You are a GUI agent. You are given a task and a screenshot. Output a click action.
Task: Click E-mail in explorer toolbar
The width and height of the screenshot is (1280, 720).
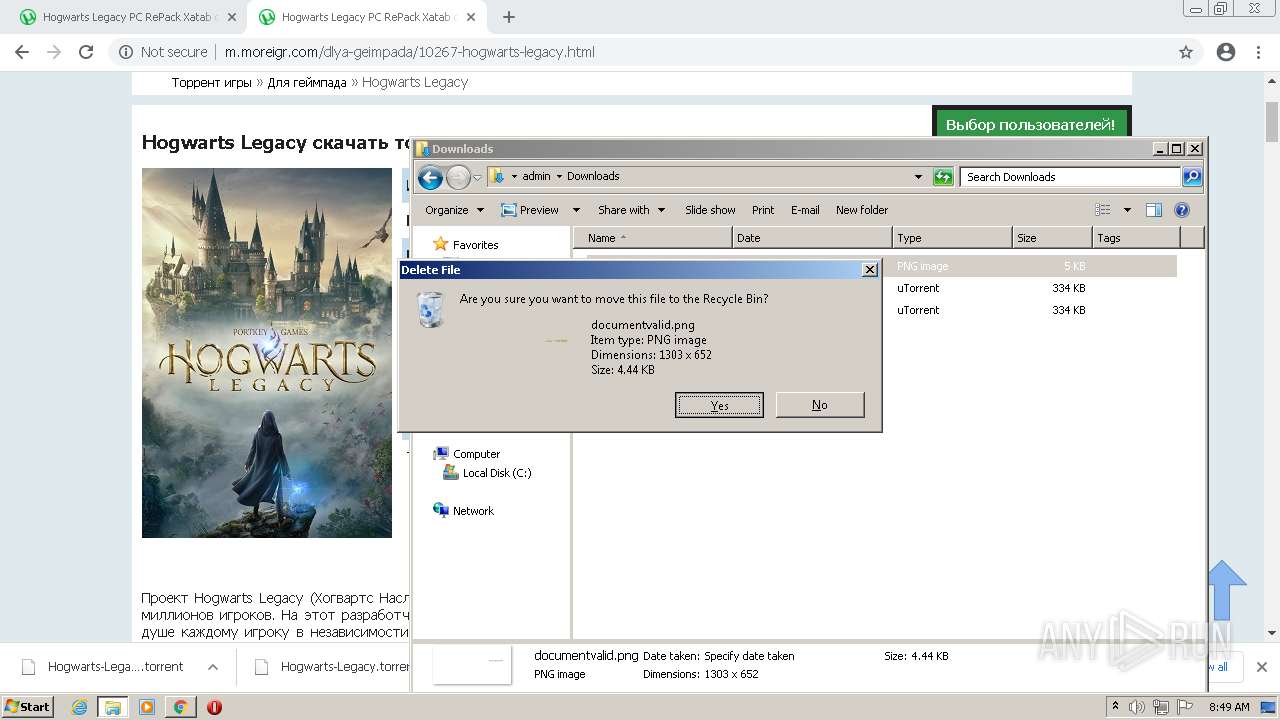[x=805, y=210]
